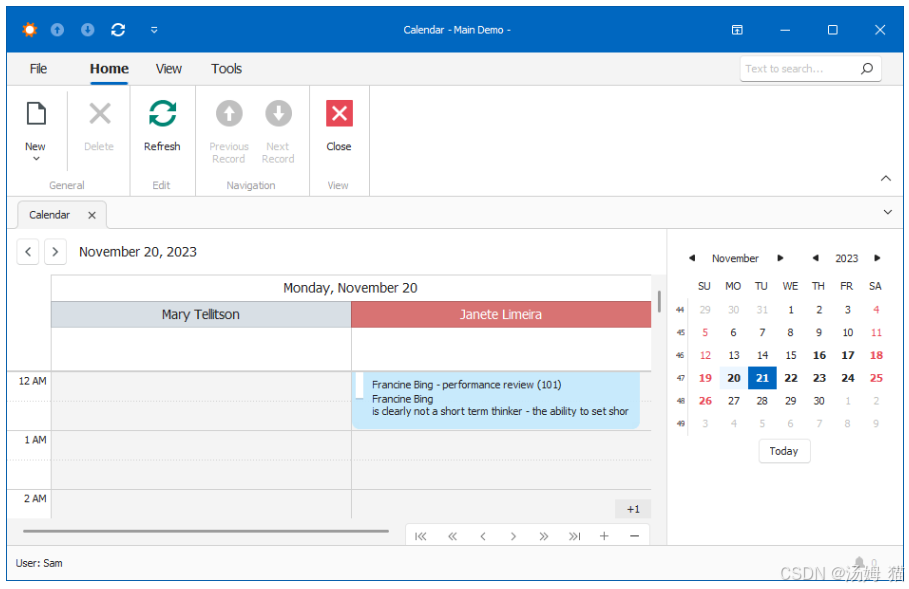Select November 21 in the mini calendar

[x=762, y=378]
